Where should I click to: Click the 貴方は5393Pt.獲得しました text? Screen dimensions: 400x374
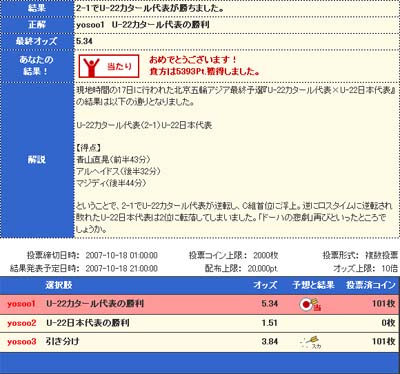204,71
